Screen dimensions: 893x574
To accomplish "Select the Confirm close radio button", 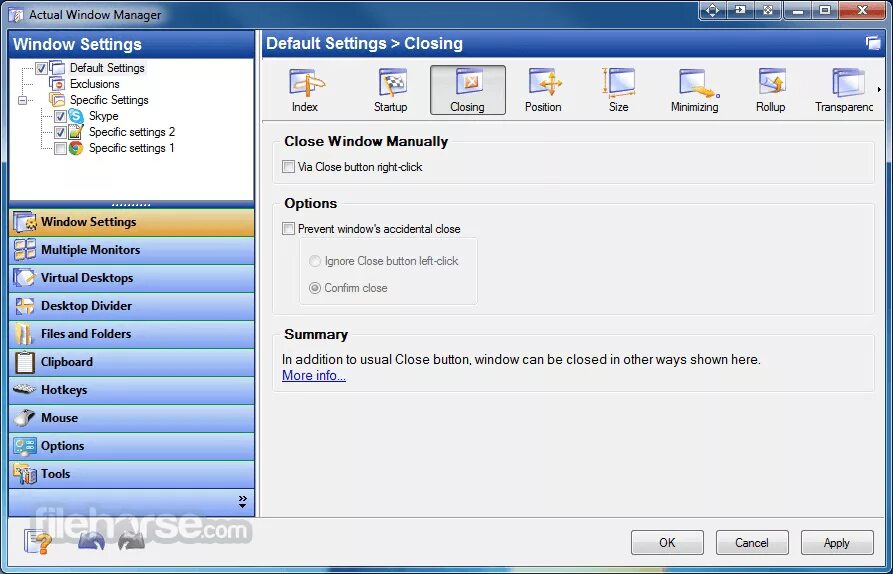I will [314, 288].
